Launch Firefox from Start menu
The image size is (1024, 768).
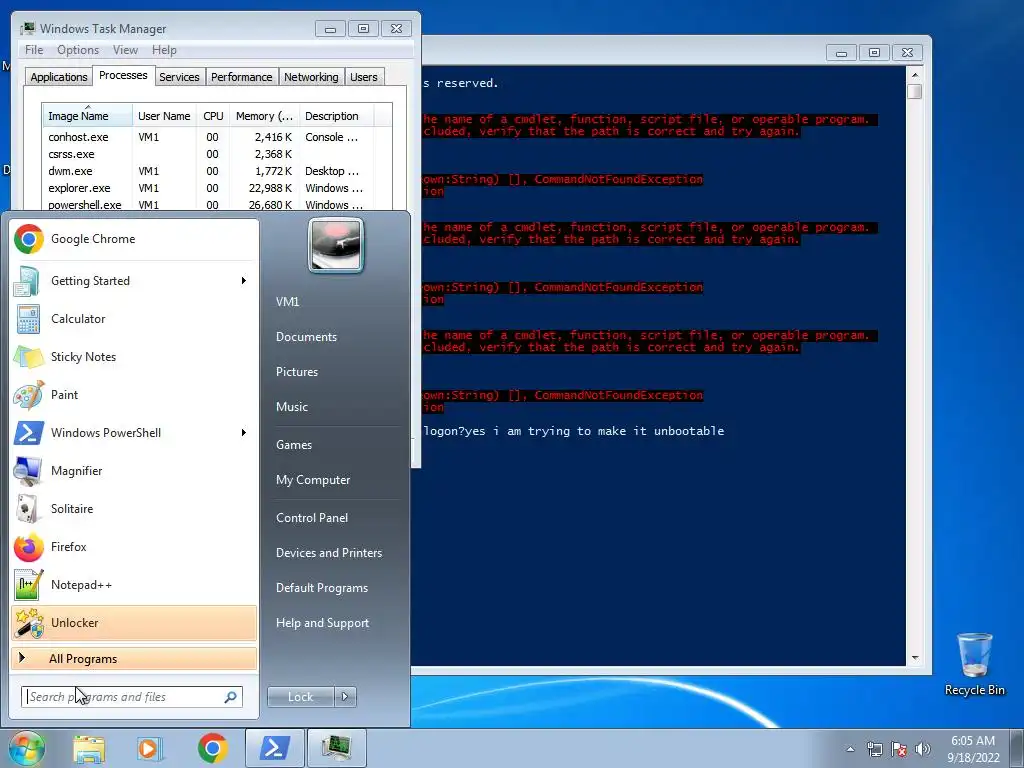coord(134,547)
